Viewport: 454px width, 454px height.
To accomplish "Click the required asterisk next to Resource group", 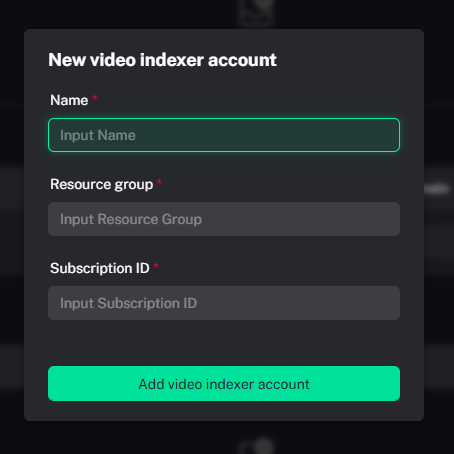I will [159, 182].
